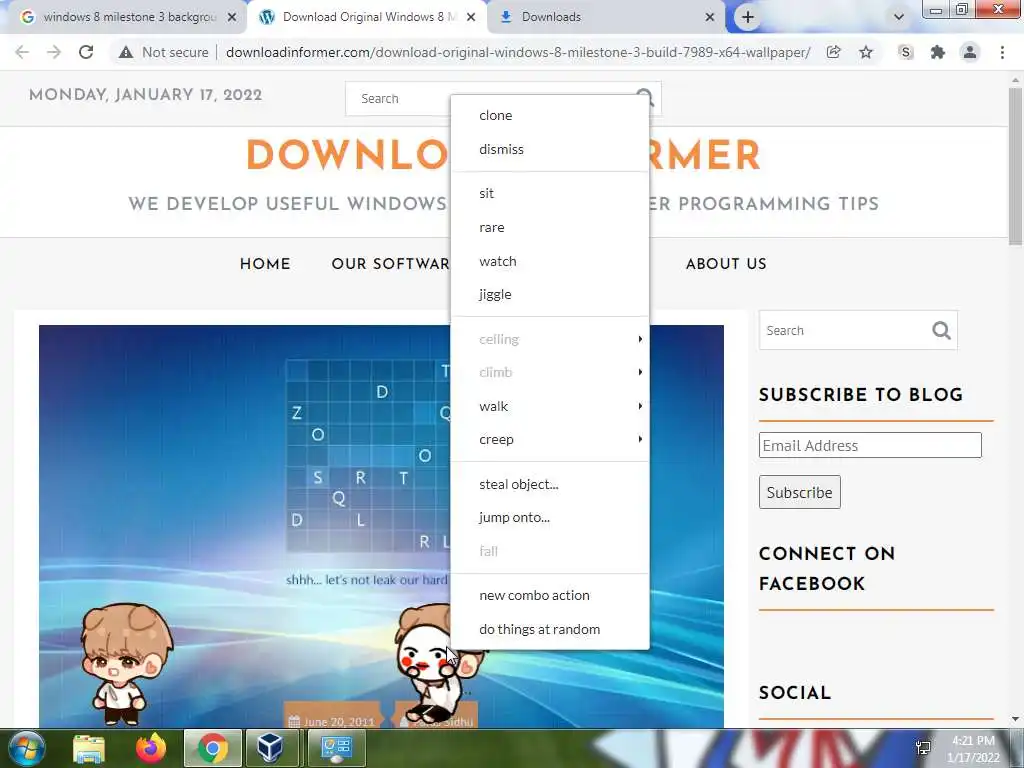1024x768 pixels.
Task: Expand the walk submenu
Action: 550,406
